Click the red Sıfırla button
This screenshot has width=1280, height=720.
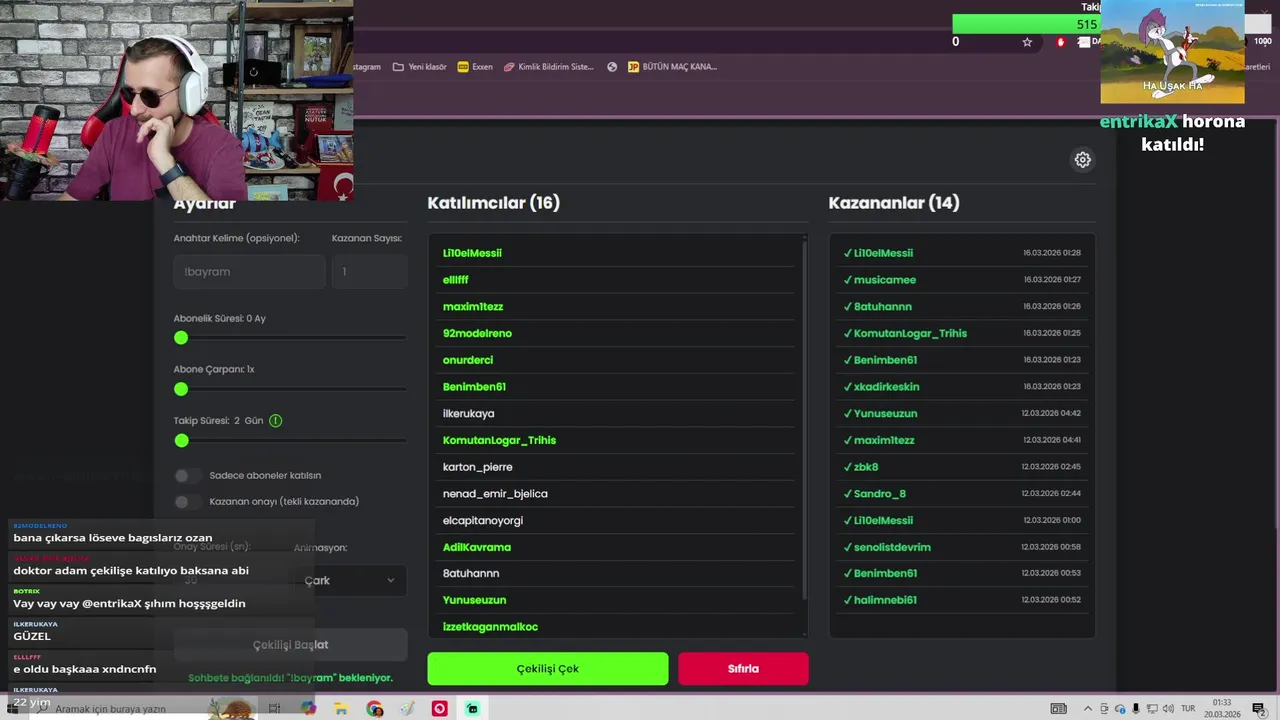(743, 669)
